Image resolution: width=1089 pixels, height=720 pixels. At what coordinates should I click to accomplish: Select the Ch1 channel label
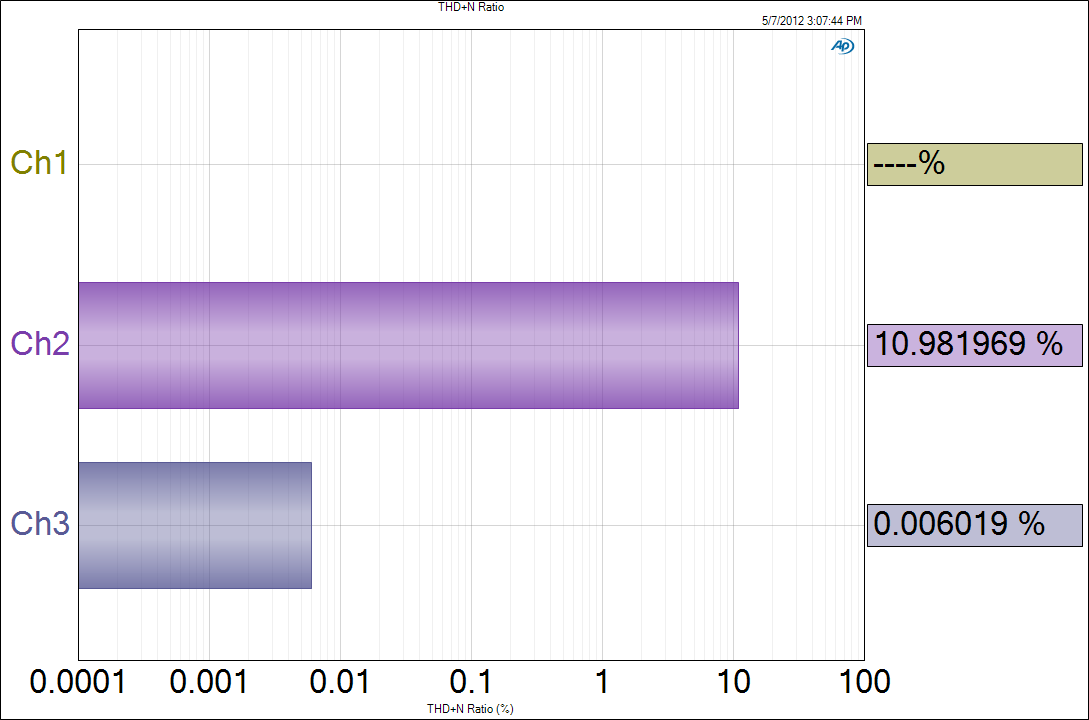(x=39, y=163)
